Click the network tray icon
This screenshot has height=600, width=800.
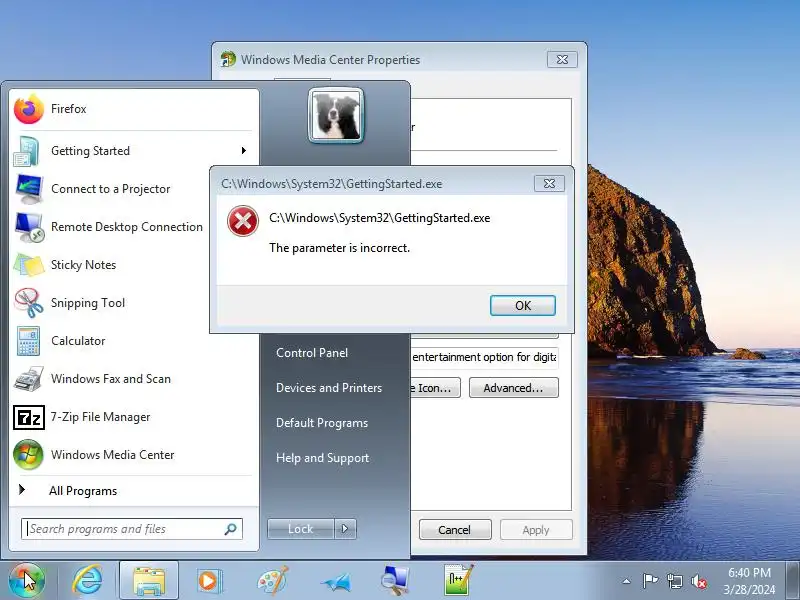[674, 581]
